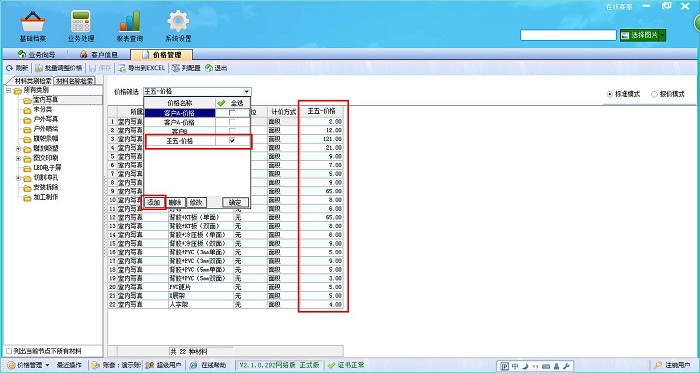Click the 刷新 refresh toolbar button

point(17,68)
